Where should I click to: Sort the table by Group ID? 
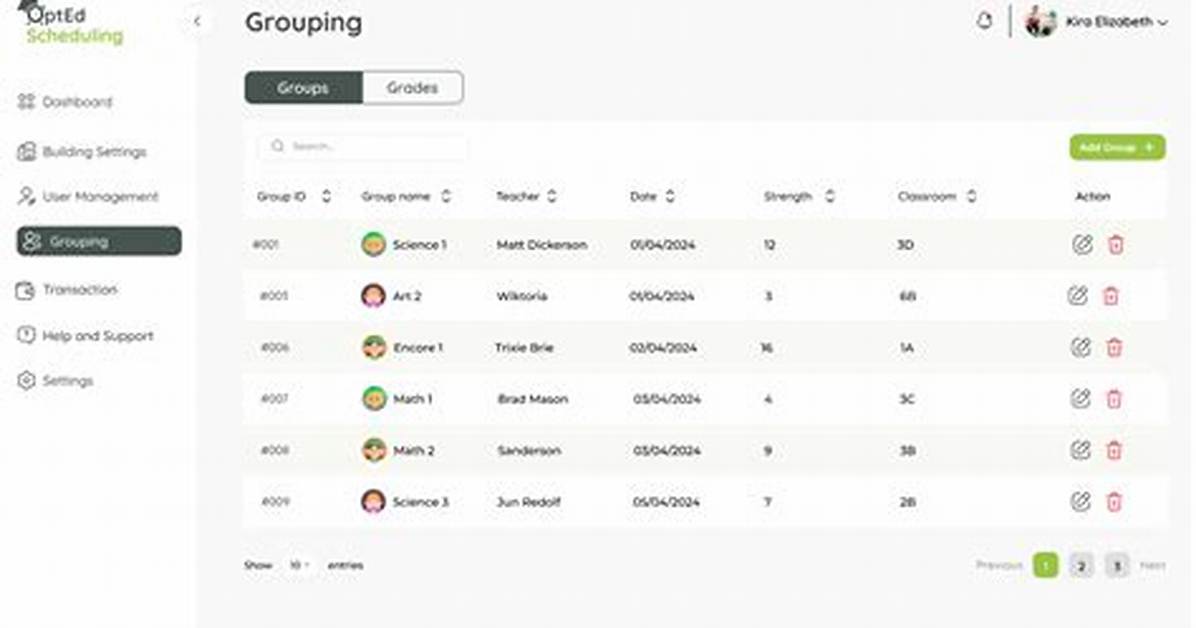[326, 196]
